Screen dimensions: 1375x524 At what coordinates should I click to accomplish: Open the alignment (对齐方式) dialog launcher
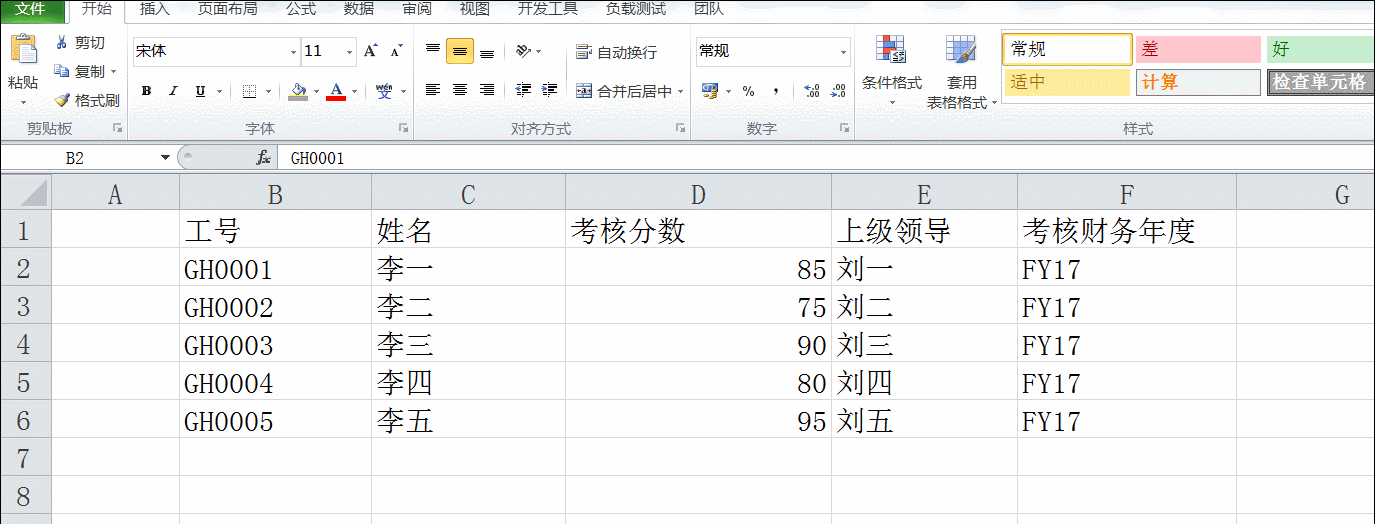point(680,128)
